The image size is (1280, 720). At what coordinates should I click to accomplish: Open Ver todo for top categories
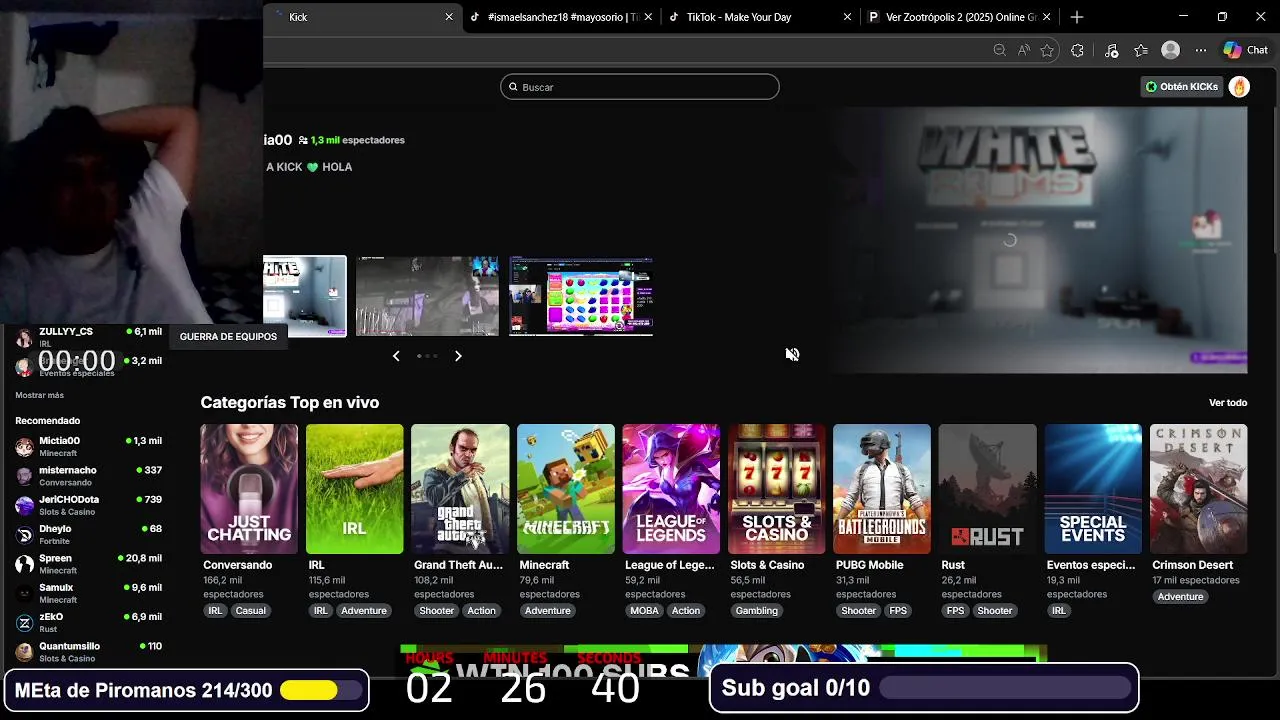[x=1228, y=403]
